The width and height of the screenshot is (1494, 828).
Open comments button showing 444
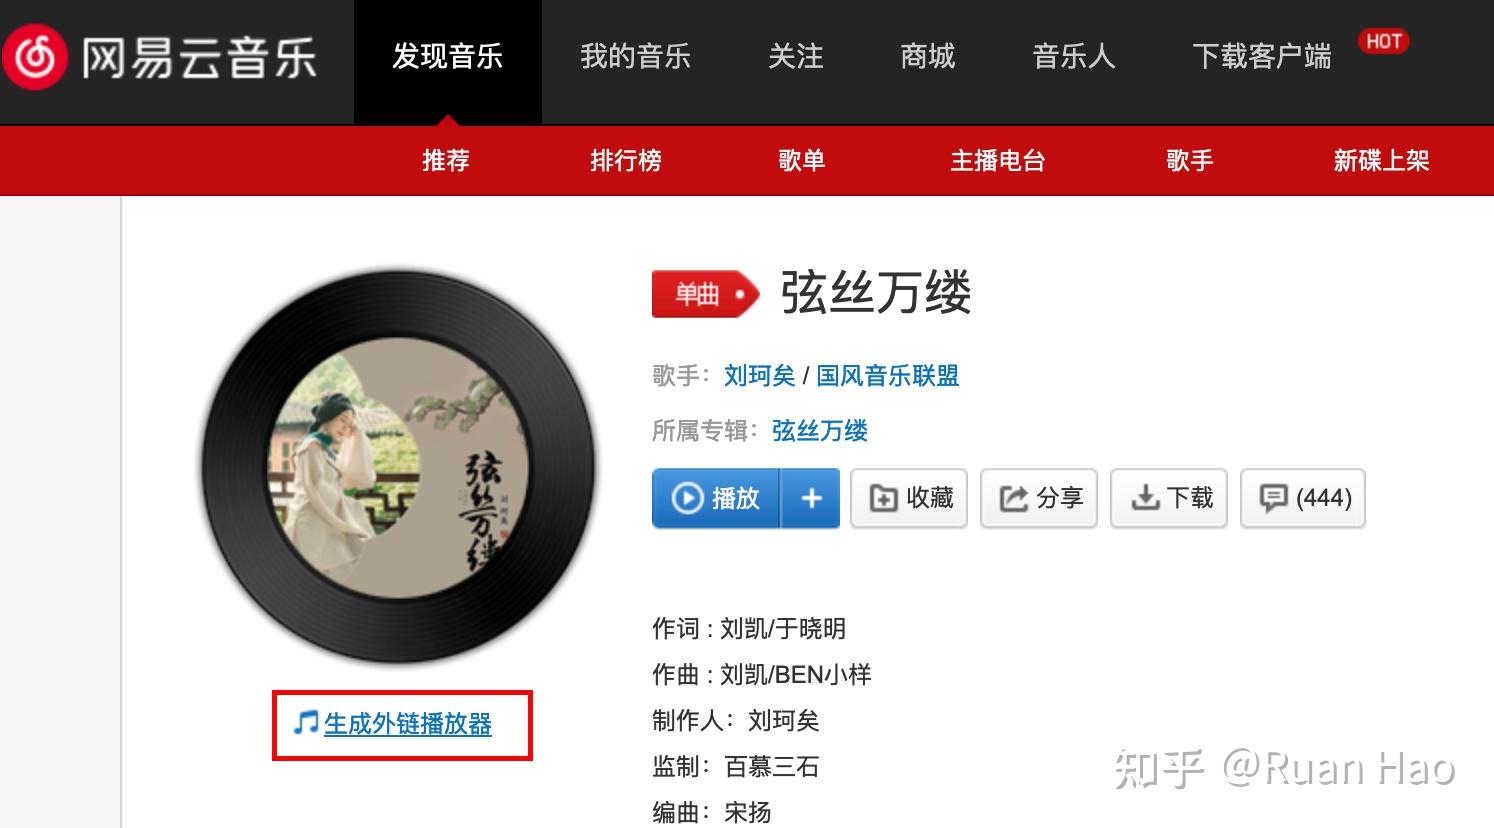(x=1303, y=498)
